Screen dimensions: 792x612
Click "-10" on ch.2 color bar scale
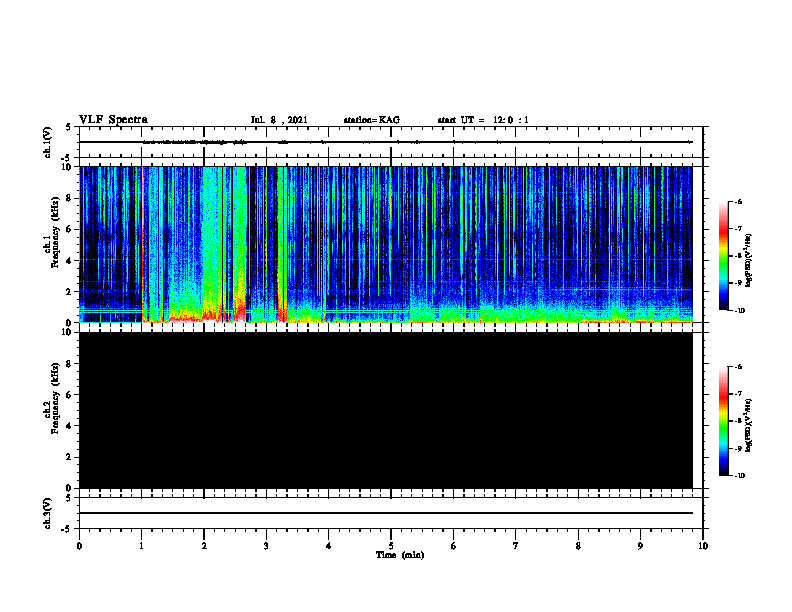[739, 476]
